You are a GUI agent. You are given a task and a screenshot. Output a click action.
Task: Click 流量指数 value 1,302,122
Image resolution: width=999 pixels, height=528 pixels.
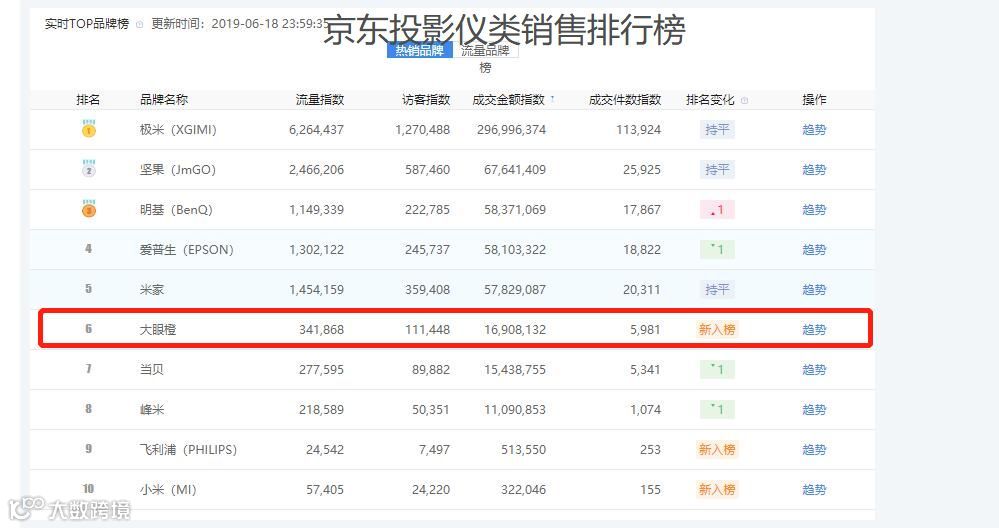tap(316, 250)
